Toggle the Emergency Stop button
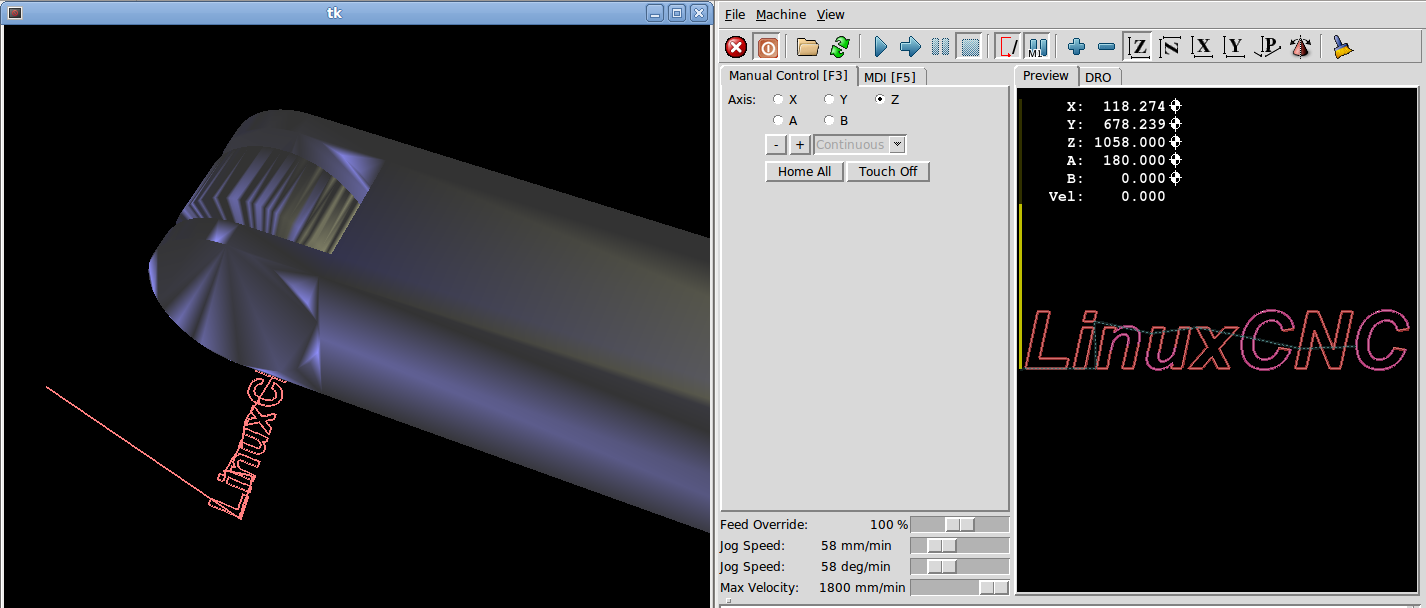Viewport: 1426px width, 608px height. 736,47
